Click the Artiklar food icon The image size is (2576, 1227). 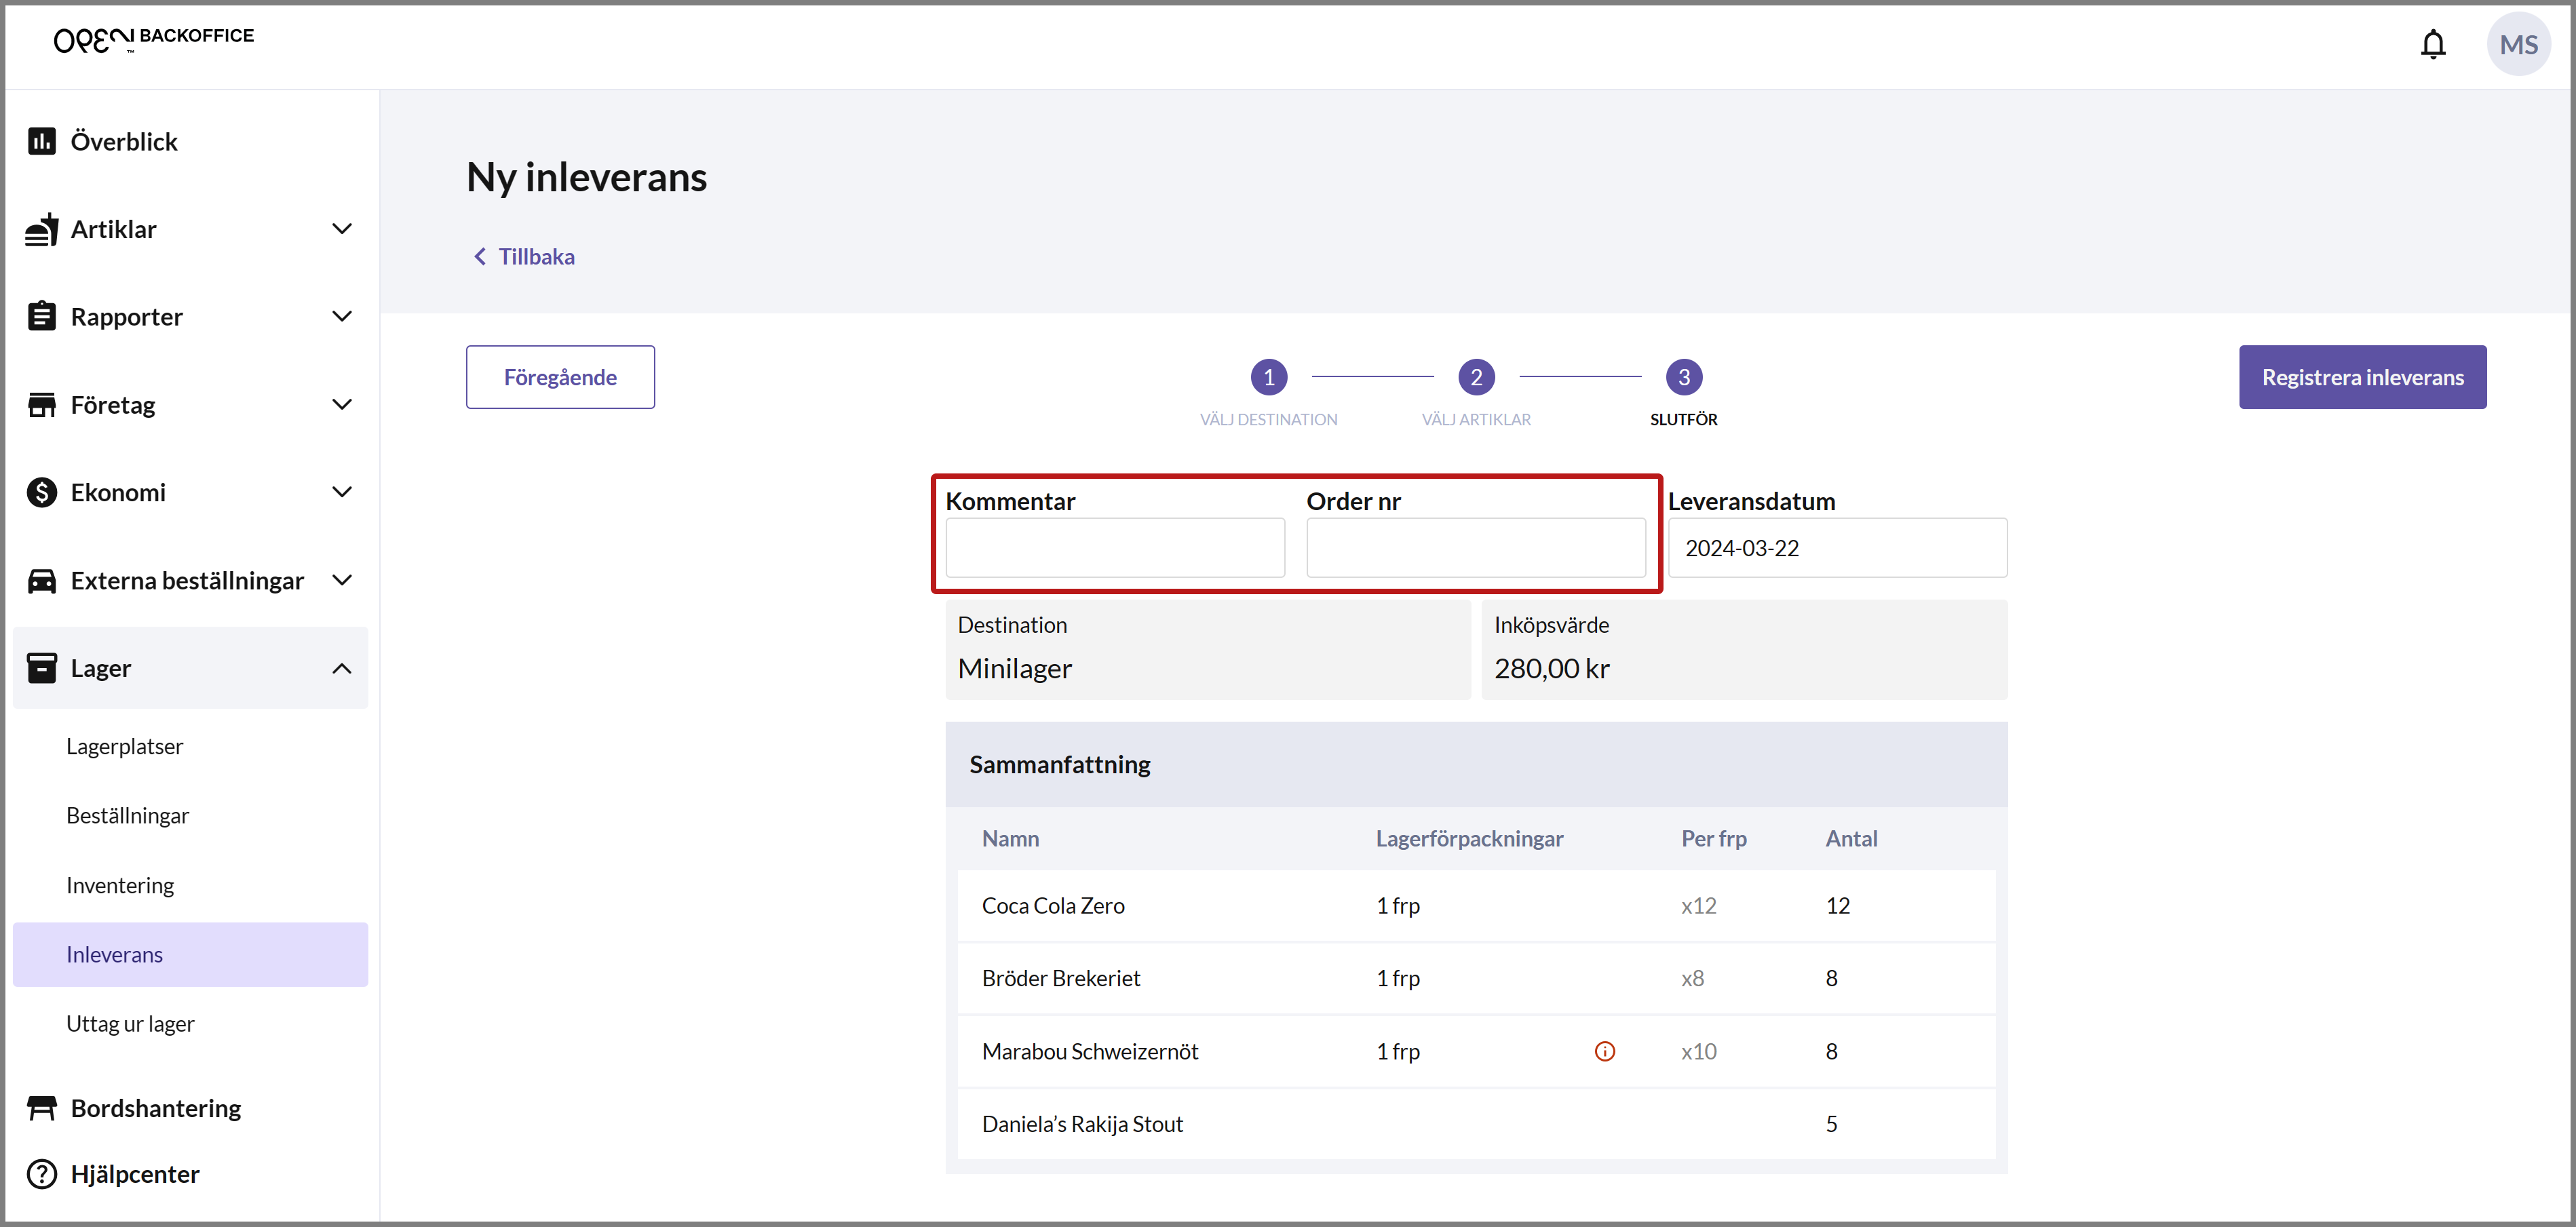pos(42,229)
